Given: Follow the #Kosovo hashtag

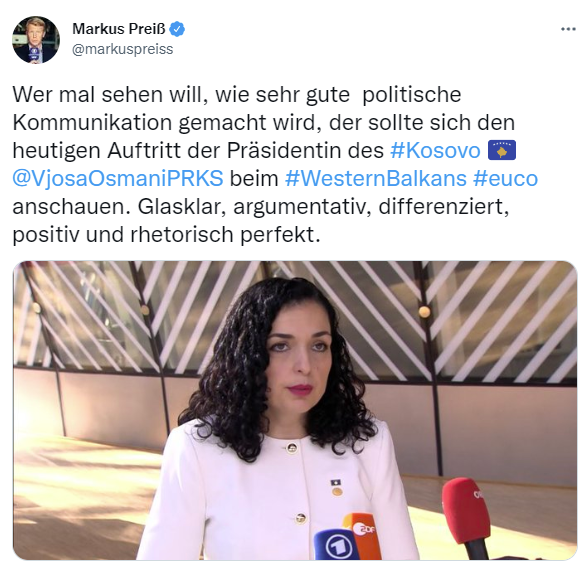Looking at the screenshot, I should pyautogui.click(x=435, y=150).
